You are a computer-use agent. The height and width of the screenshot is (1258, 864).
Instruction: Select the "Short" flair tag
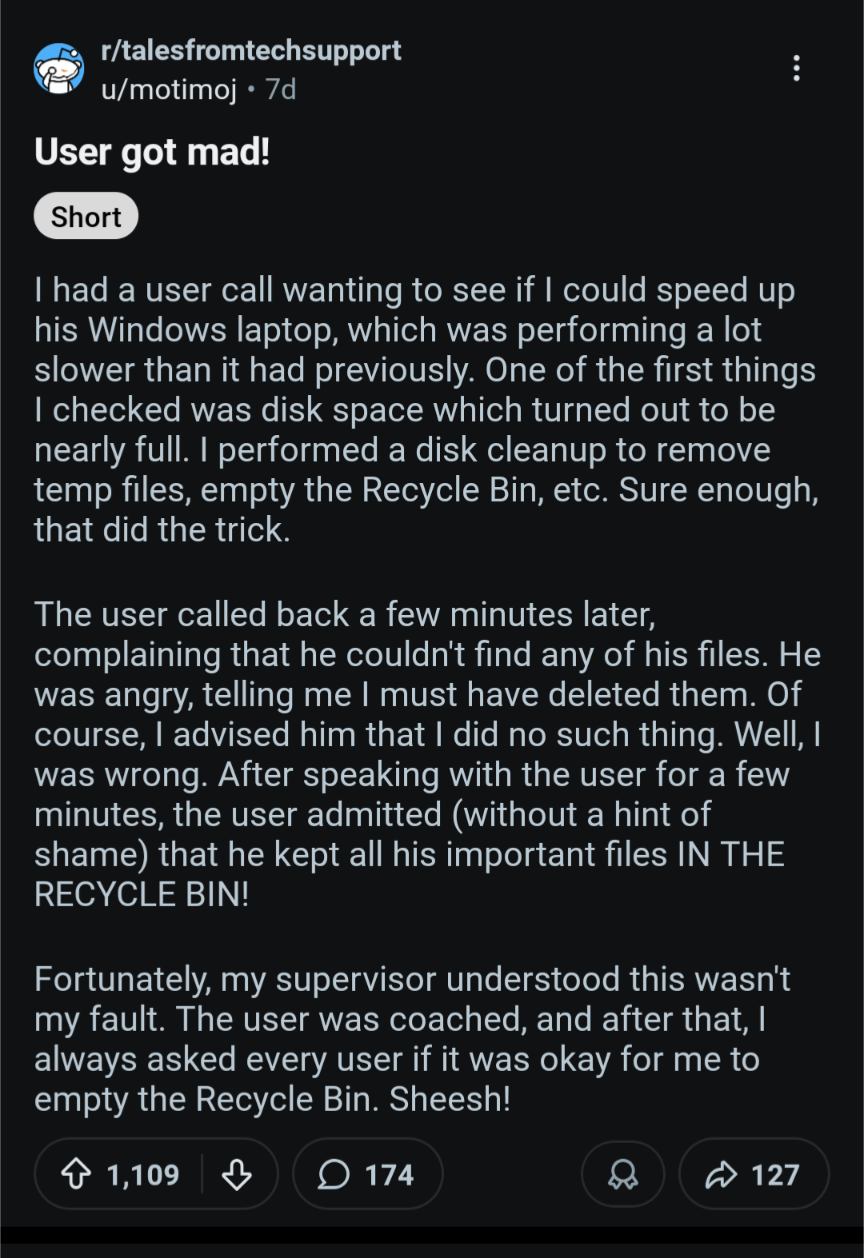[x=86, y=216]
